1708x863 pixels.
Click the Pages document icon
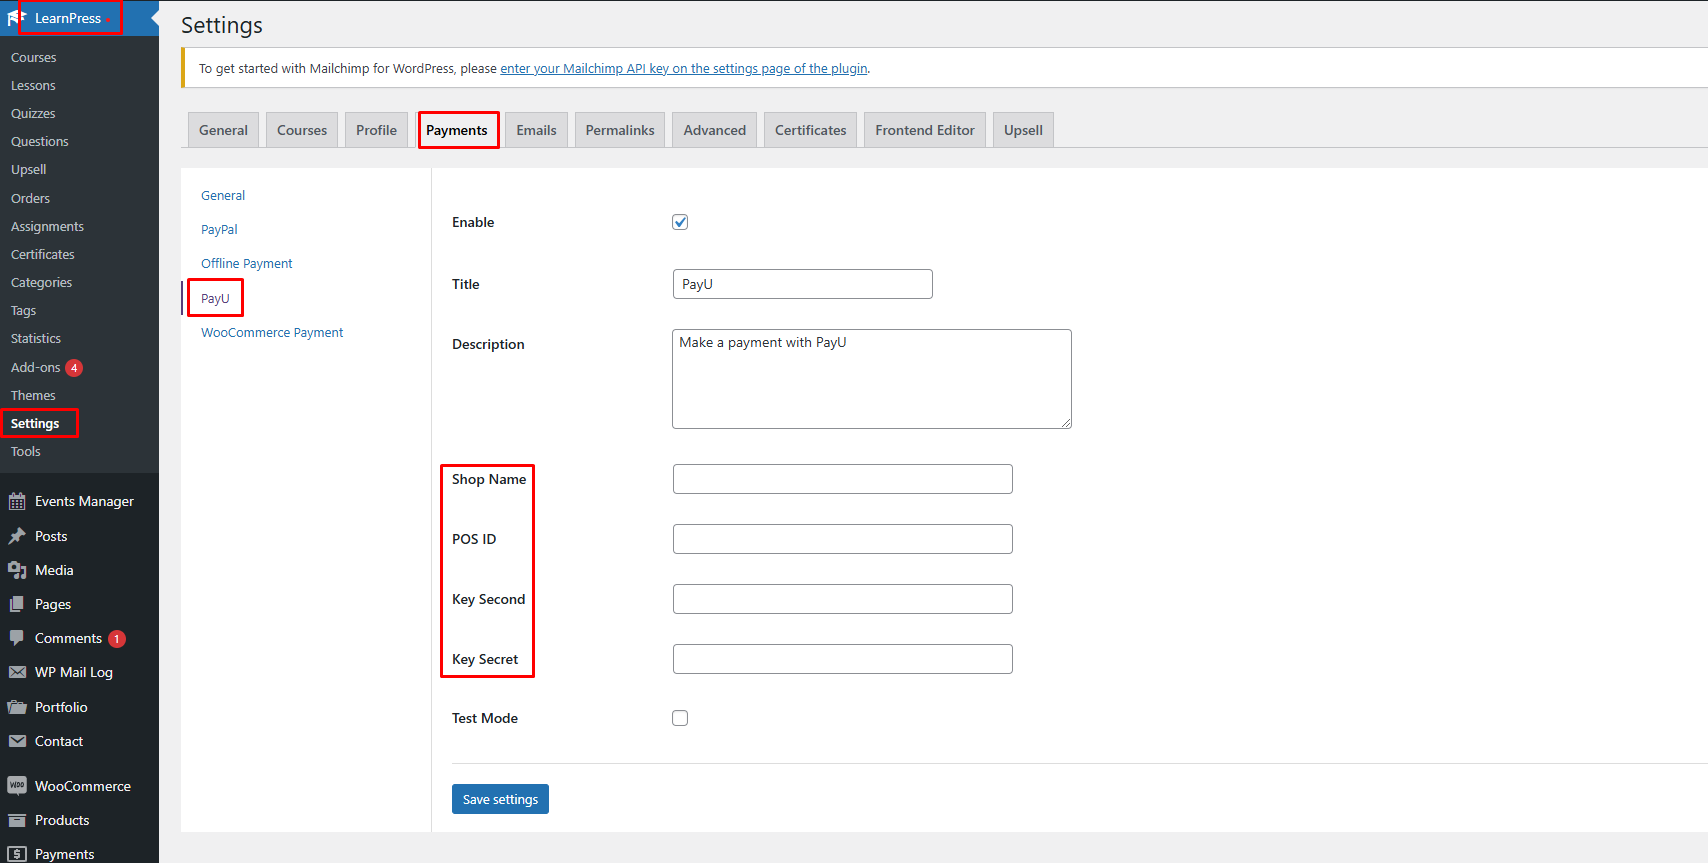point(17,604)
